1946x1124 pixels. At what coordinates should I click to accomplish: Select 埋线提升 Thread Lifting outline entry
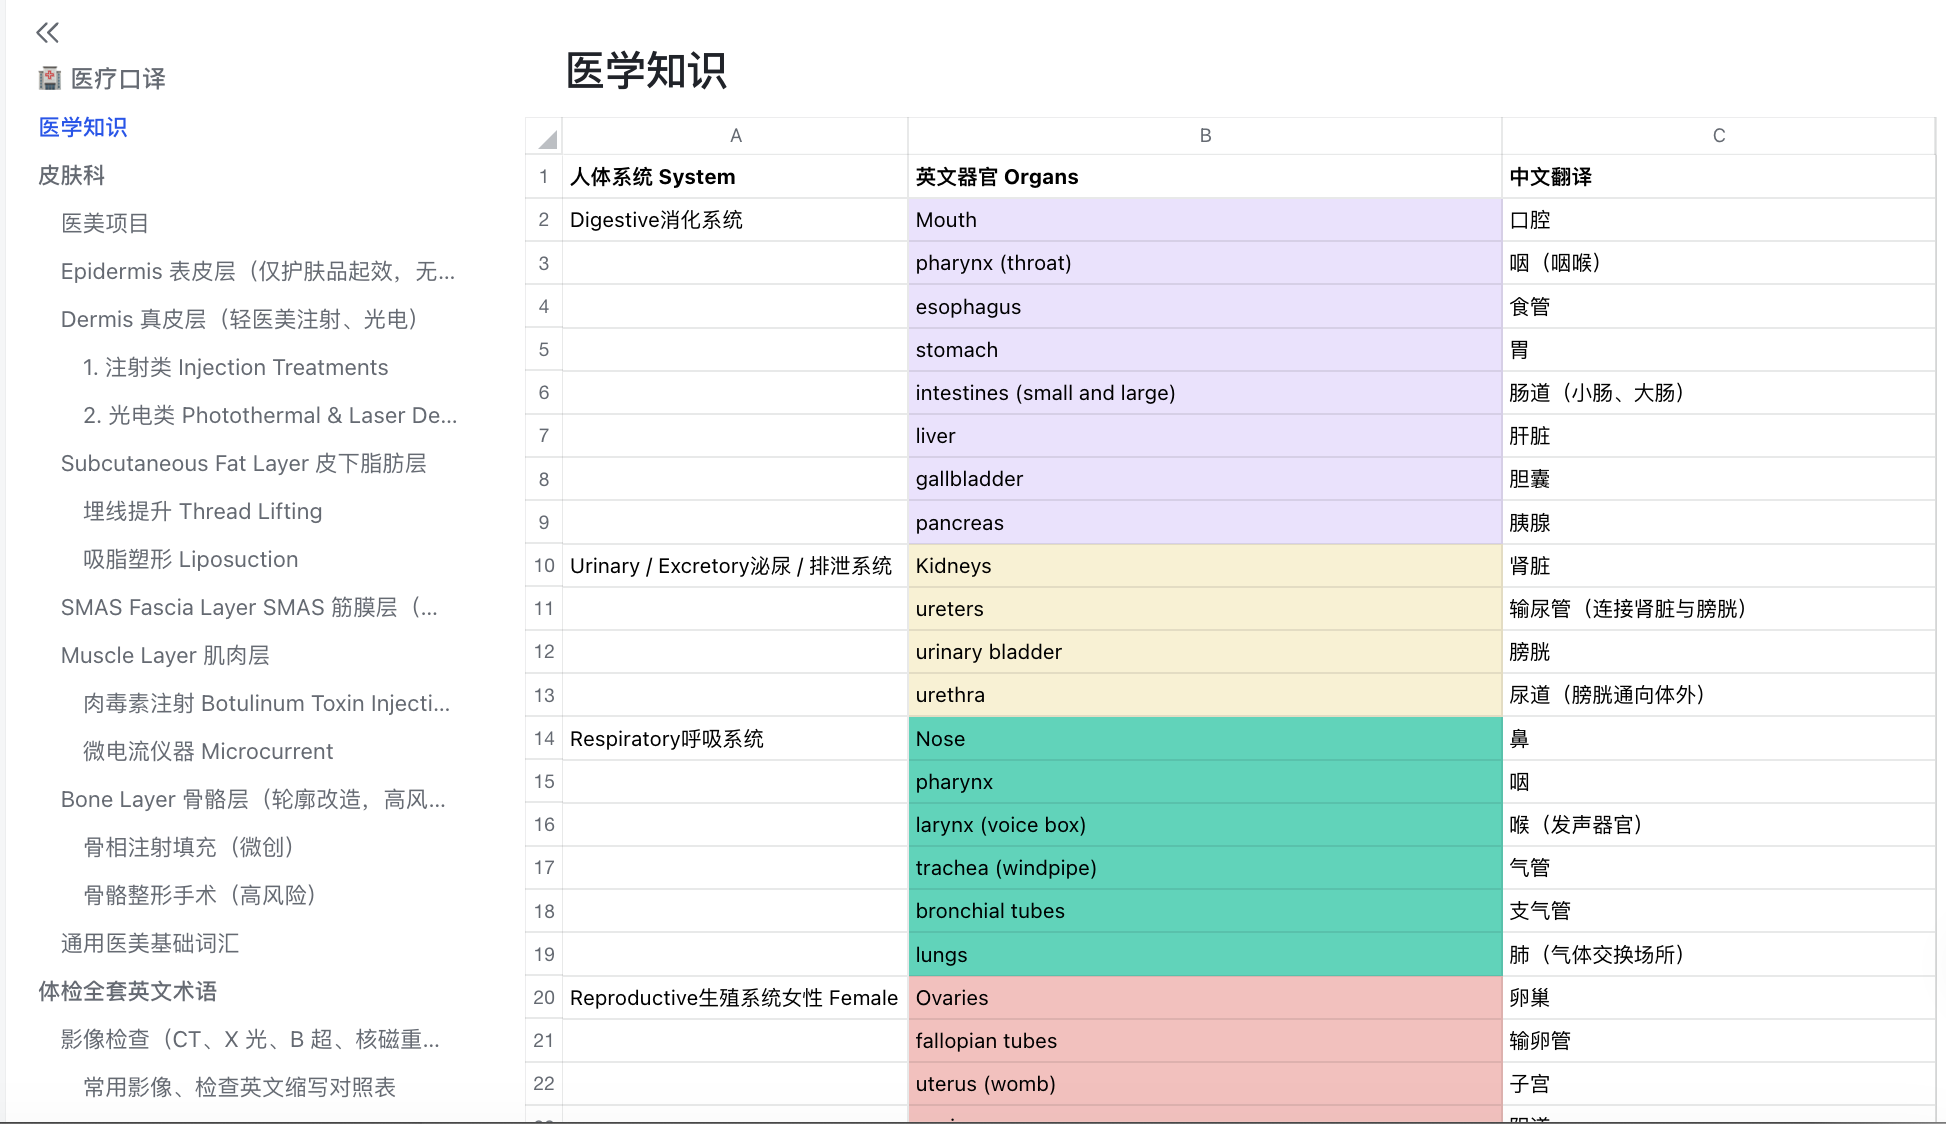[x=203, y=511]
